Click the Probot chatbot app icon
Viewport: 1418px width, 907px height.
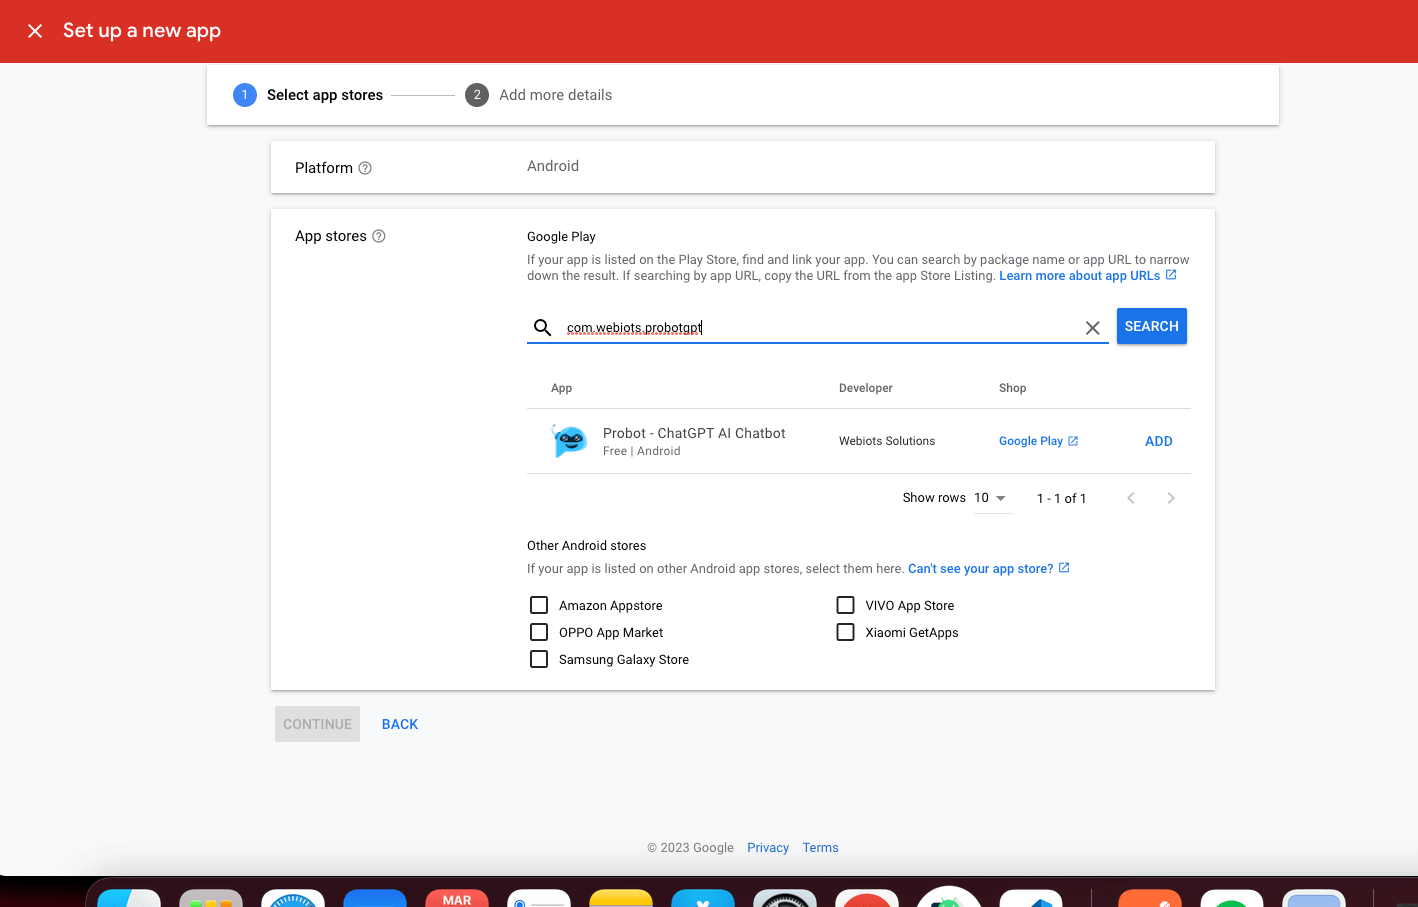coord(570,441)
